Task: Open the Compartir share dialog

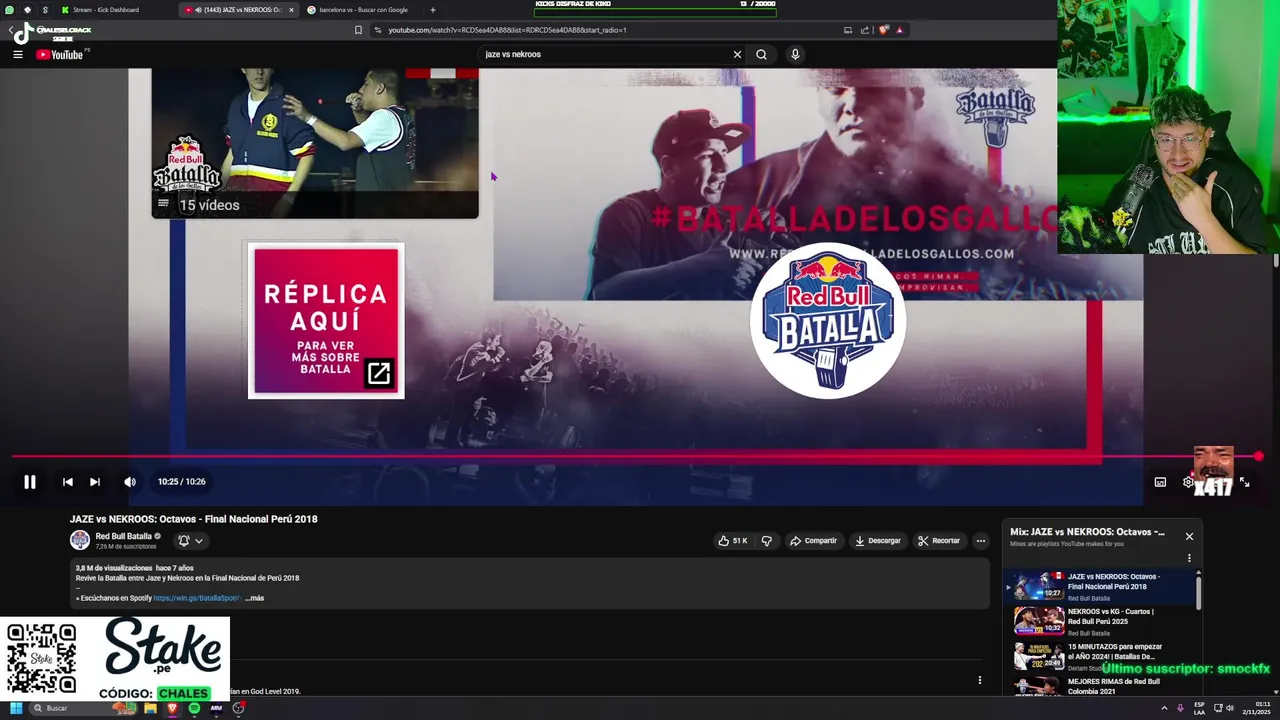Action: tap(813, 541)
